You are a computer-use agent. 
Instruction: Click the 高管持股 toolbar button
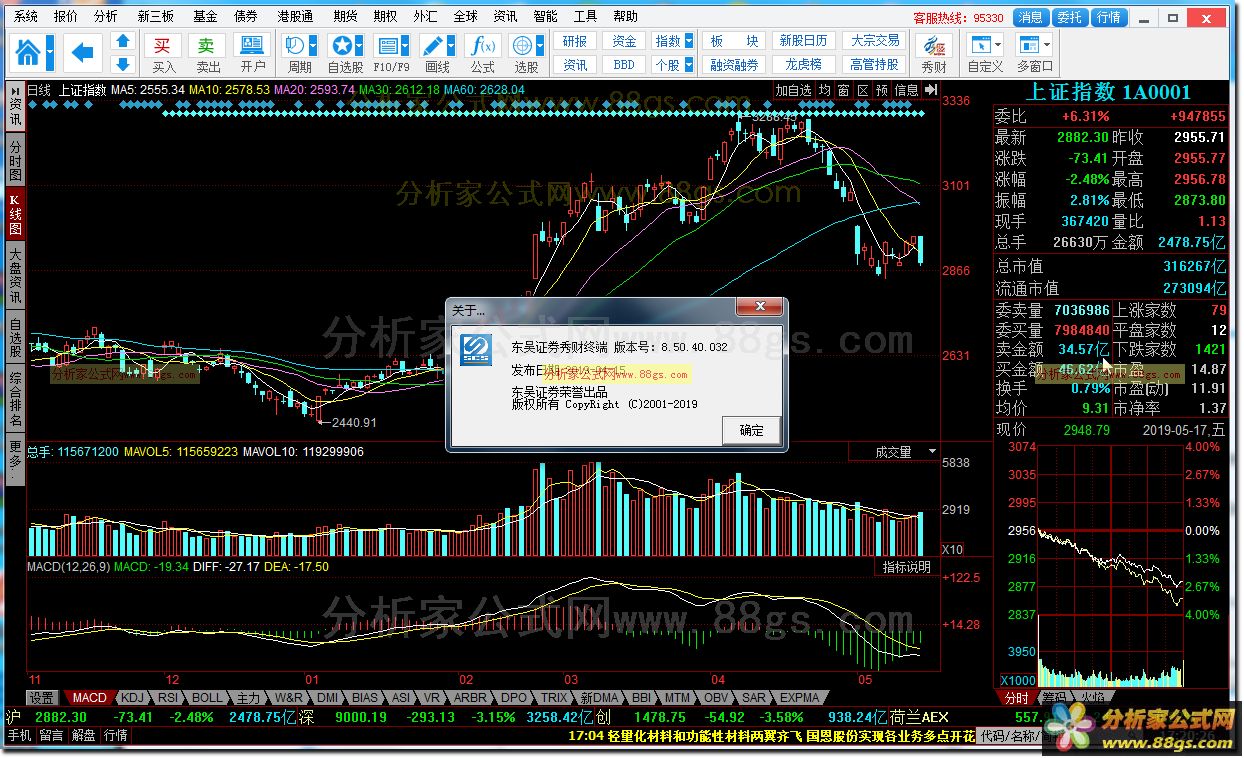point(875,65)
